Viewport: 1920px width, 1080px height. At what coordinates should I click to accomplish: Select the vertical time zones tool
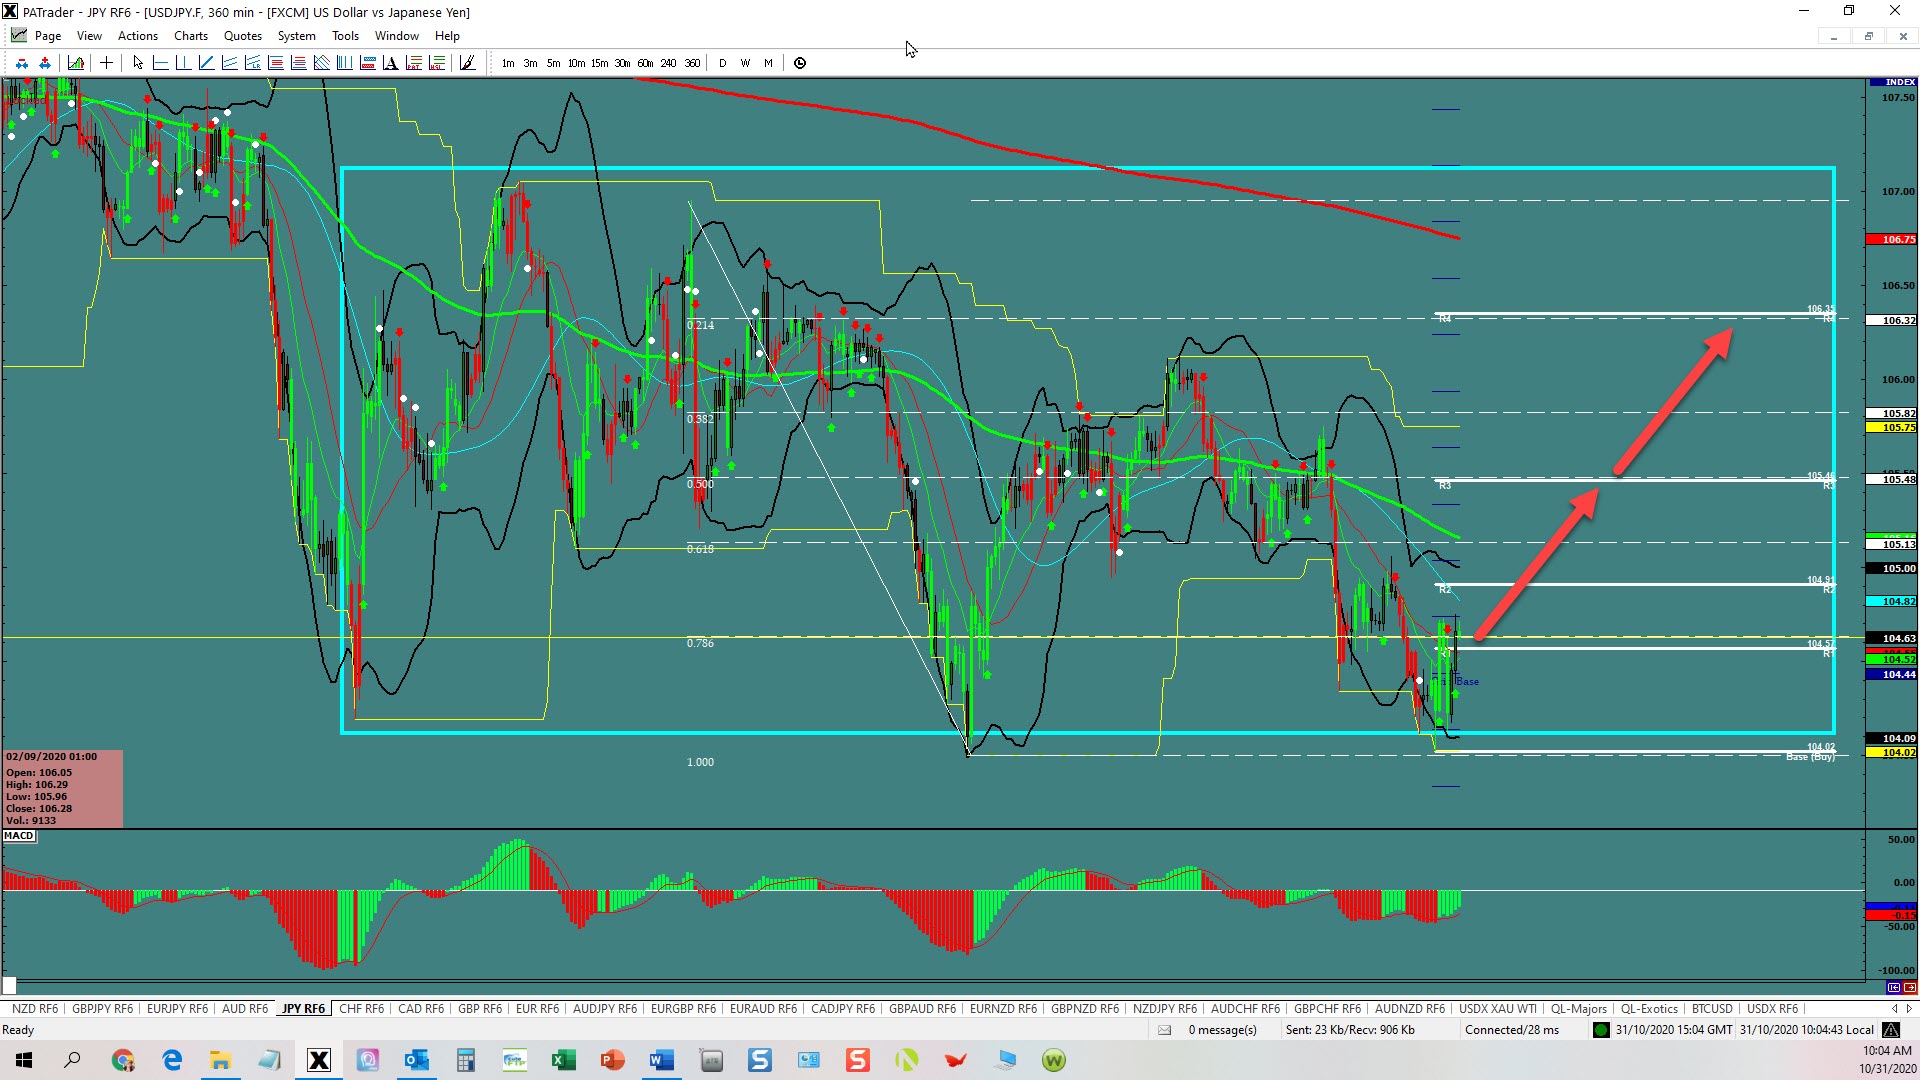(x=345, y=63)
